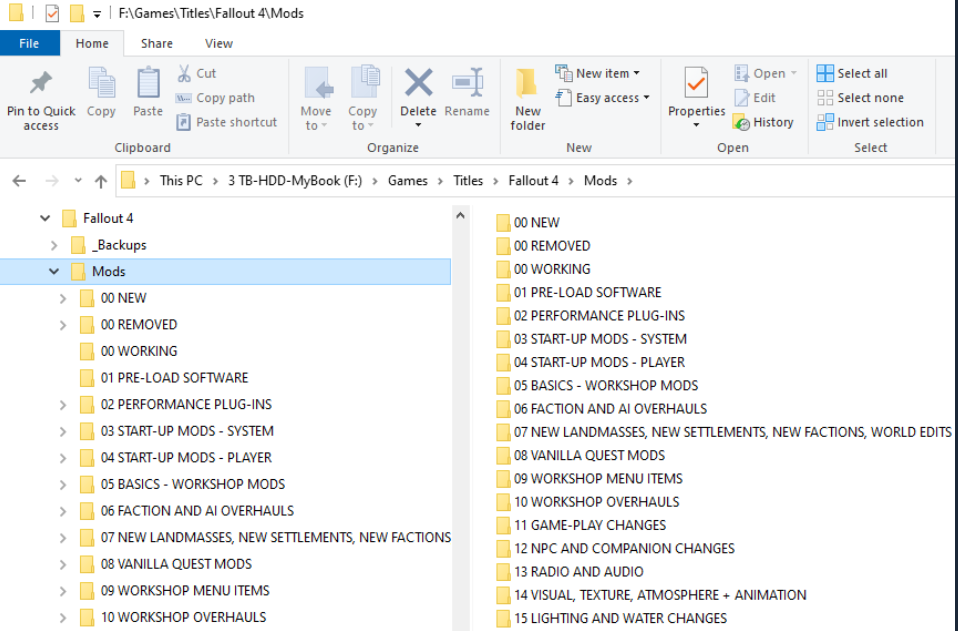The height and width of the screenshot is (631, 958).
Task: Switch to the View ribbon tab
Action: coord(219,43)
